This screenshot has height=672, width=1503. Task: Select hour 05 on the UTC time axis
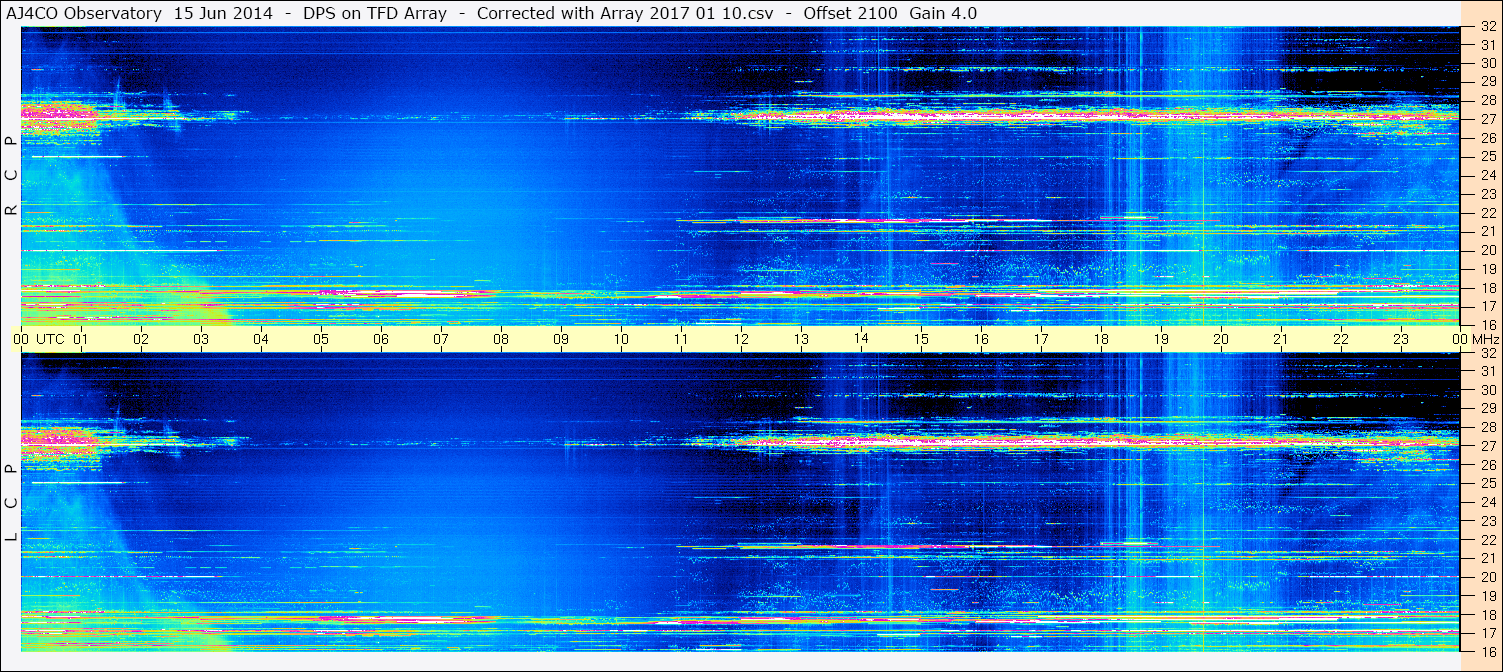click(321, 339)
